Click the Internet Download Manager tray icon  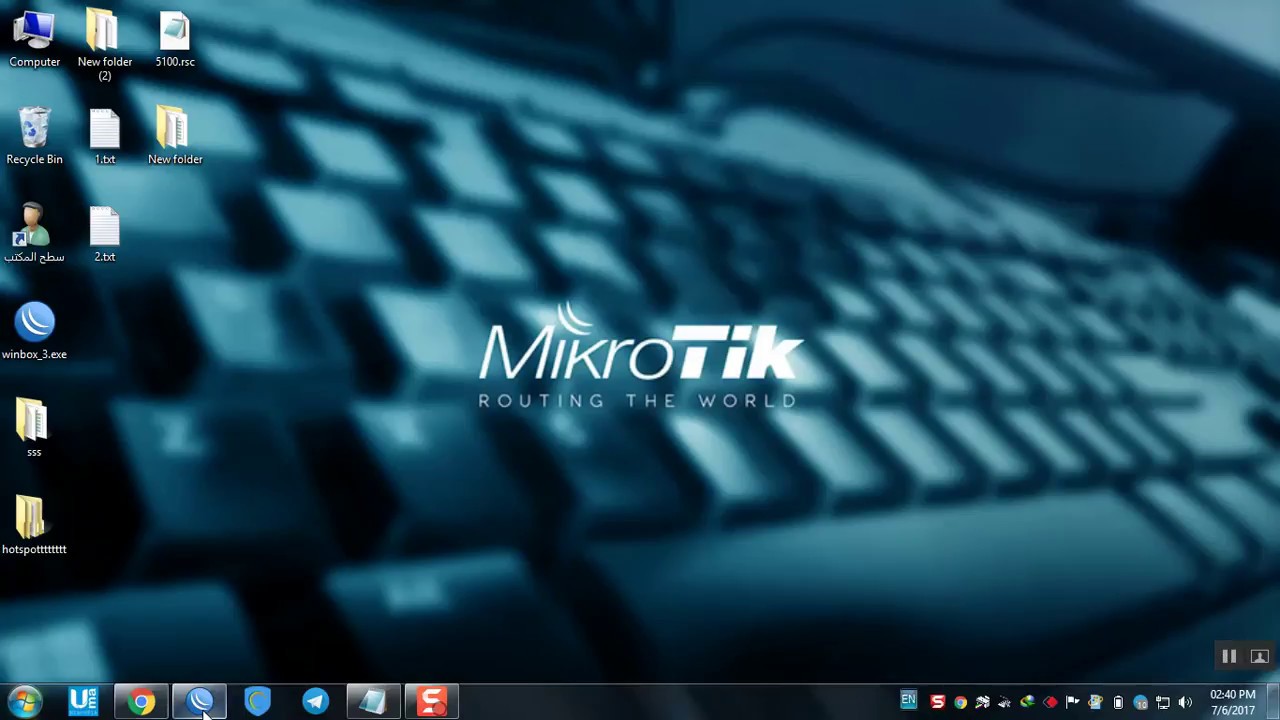(x=1027, y=702)
